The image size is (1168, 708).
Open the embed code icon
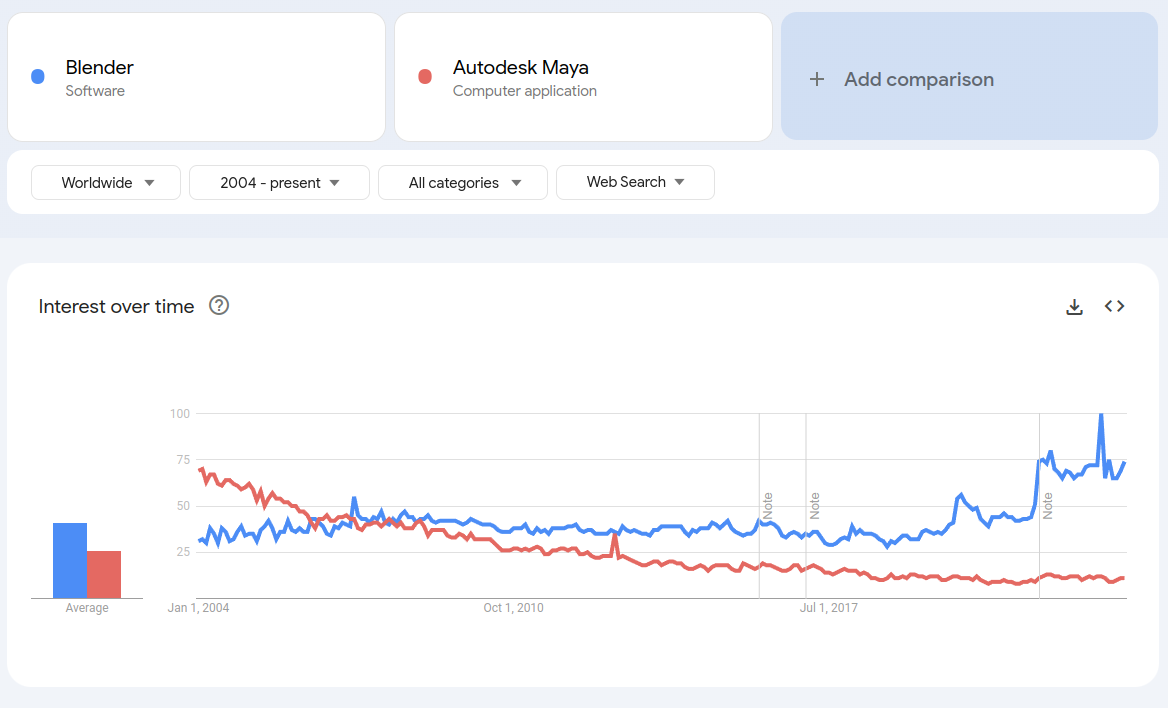point(1115,307)
